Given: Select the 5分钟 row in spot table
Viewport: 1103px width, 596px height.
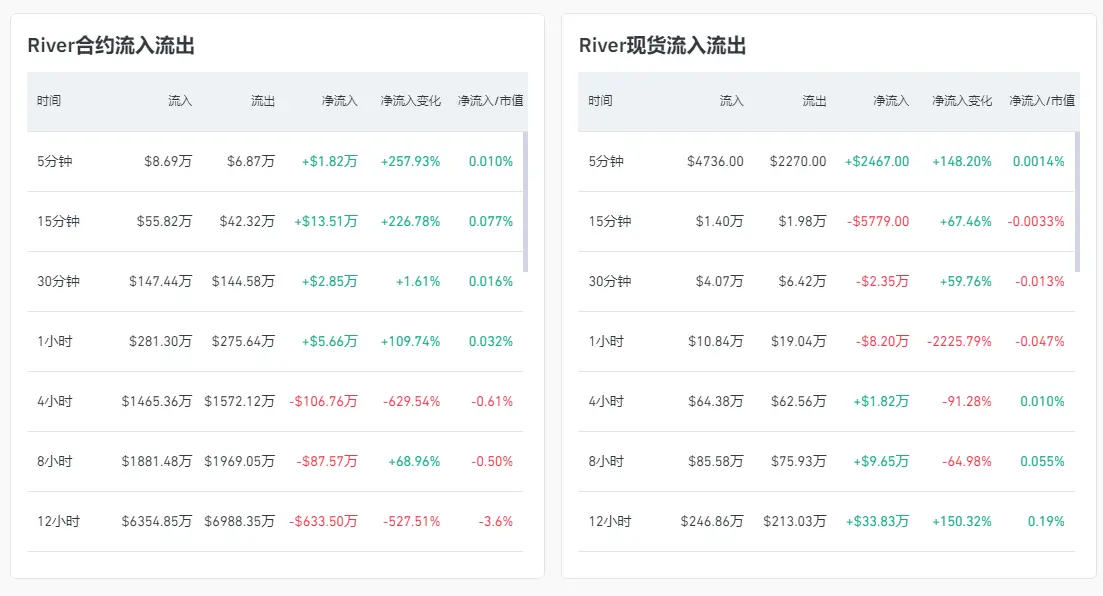Looking at the screenshot, I should 827,161.
